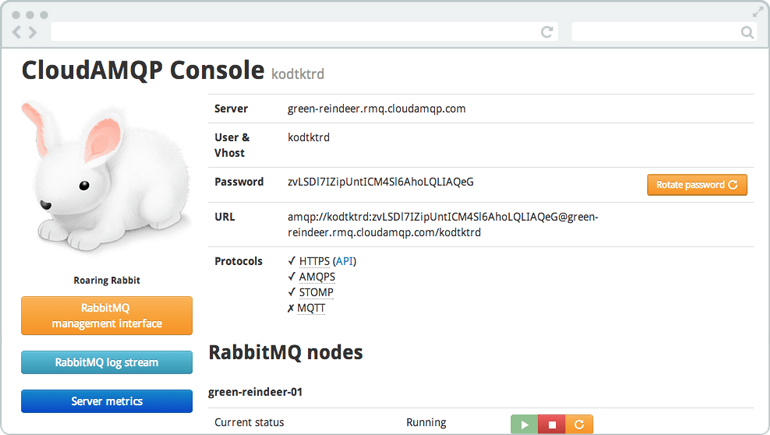
Task: Click the kodtktrd subtitle next to heading
Action: pos(298,74)
